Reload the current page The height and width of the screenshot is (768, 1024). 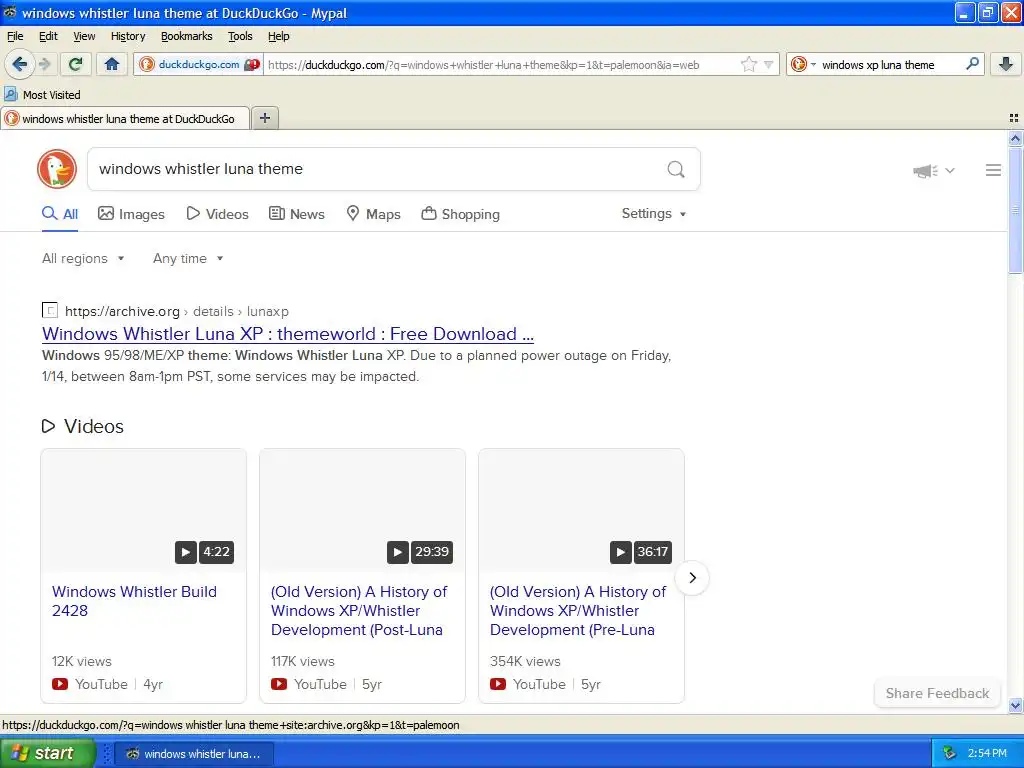[76, 64]
